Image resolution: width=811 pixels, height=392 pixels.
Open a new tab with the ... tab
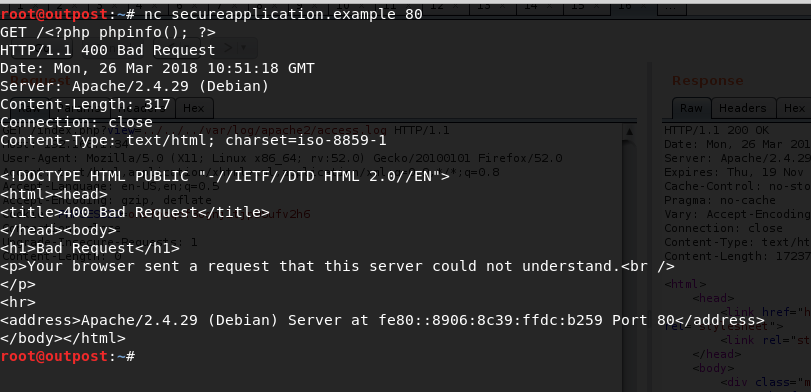coord(671,7)
